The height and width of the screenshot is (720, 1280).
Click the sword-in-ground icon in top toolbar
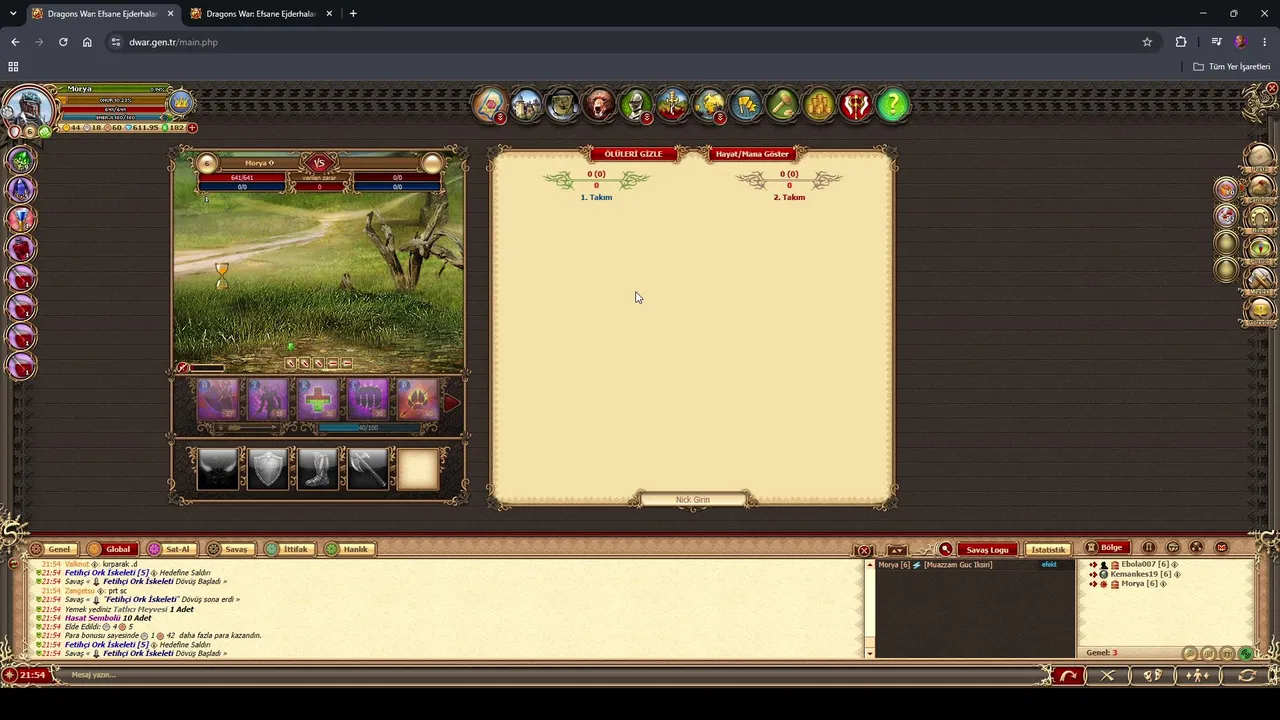click(x=672, y=104)
